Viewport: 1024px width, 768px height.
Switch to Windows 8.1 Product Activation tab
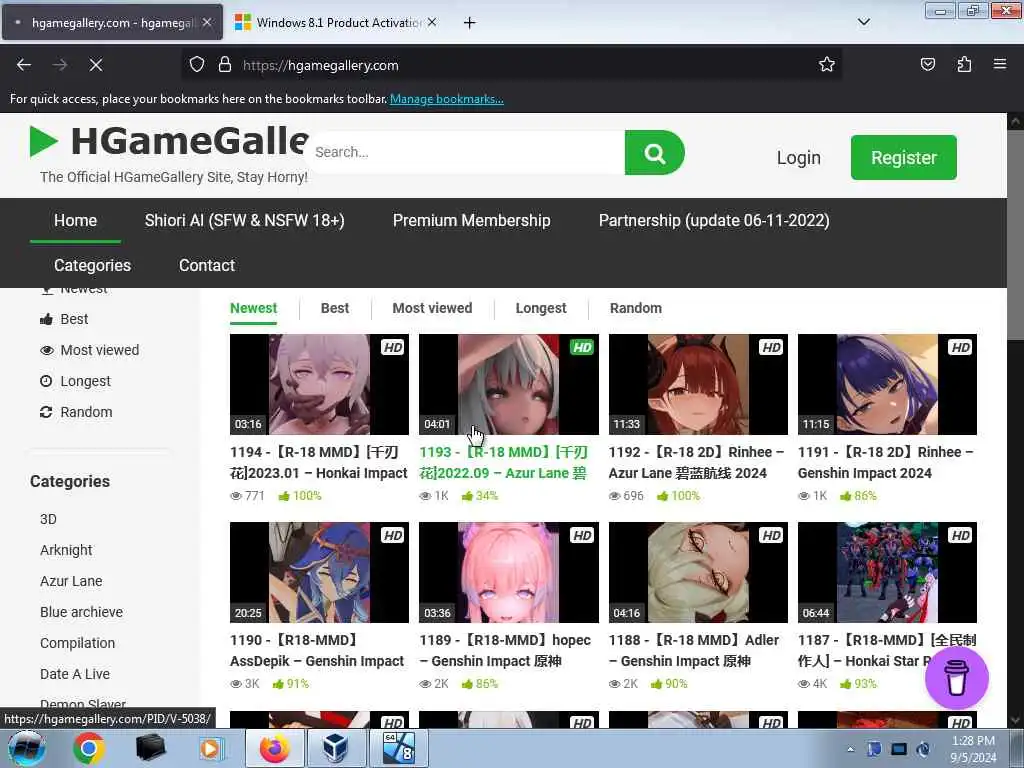pyautogui.click(x=336, y=22)
